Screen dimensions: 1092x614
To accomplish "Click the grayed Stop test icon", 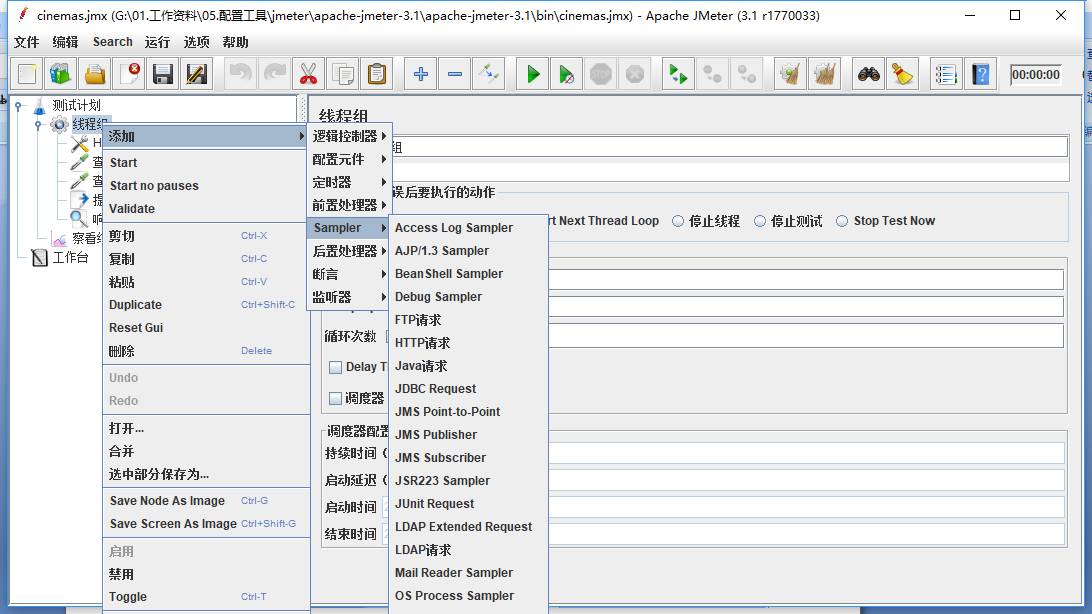I will [600, 74].
